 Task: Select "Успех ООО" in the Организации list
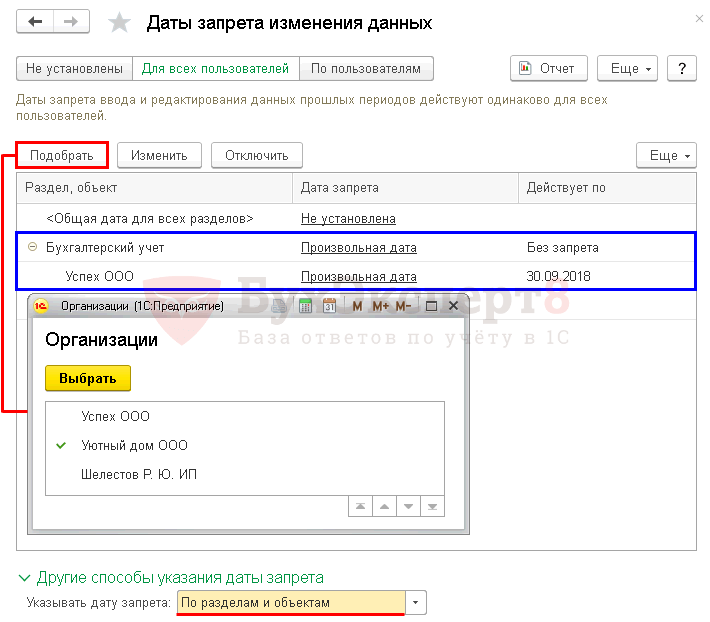coord(245,416)
